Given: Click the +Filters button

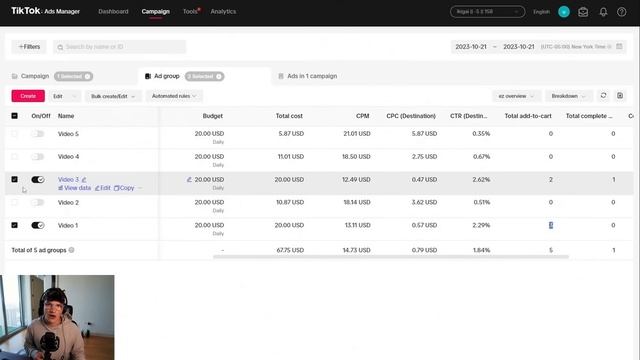Looking at the screenshot, I should click(x=29, y=47).
